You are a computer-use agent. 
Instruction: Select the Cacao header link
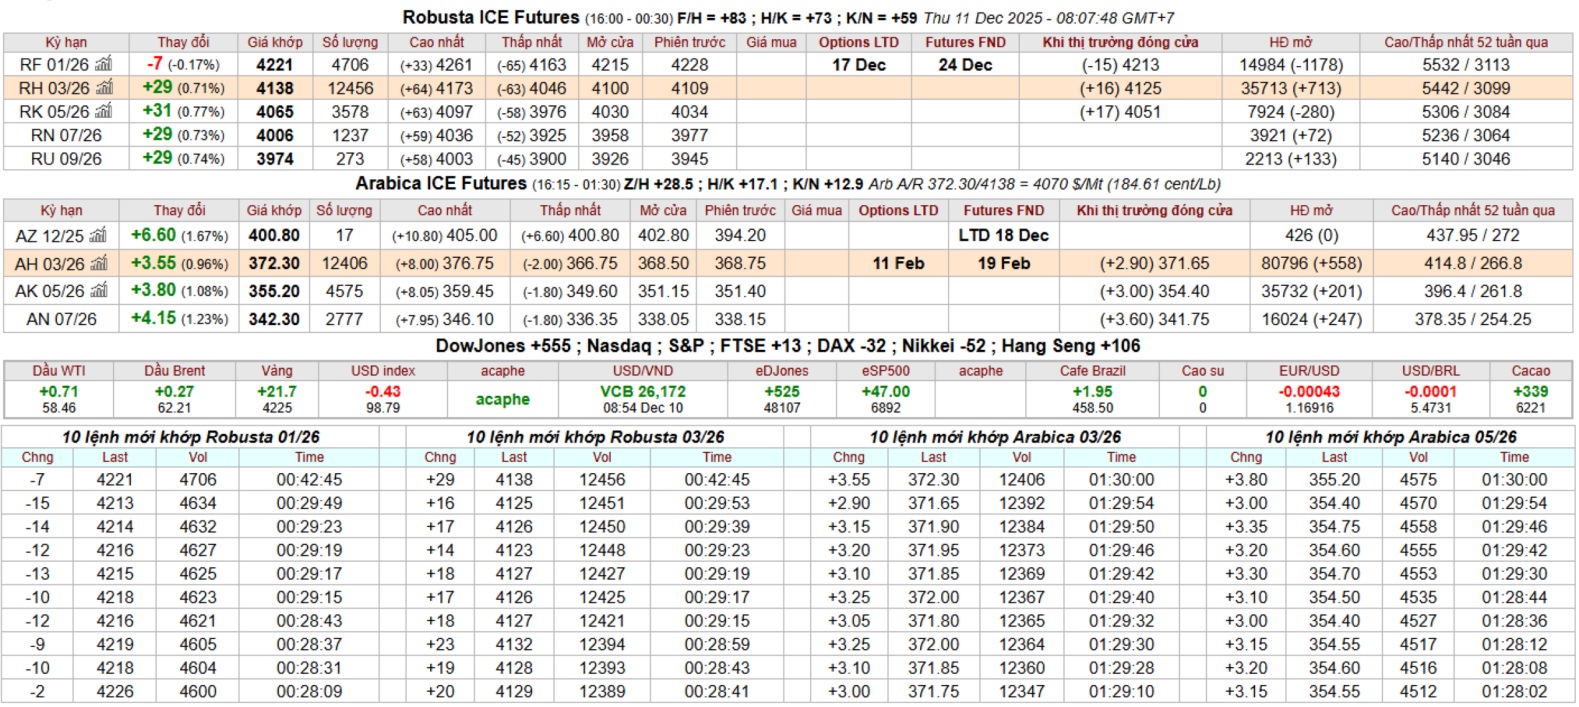[x=1530, y=371]
